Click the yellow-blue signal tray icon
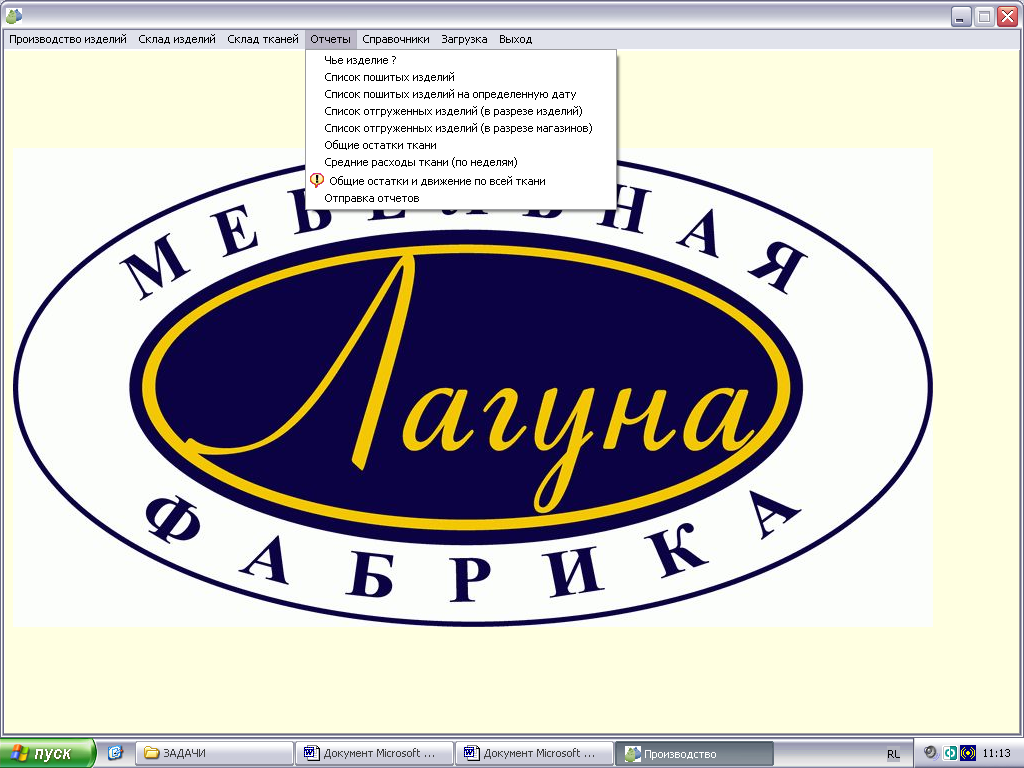Image resolution: width=1024 pixels, height=768 pixels. 968,753
